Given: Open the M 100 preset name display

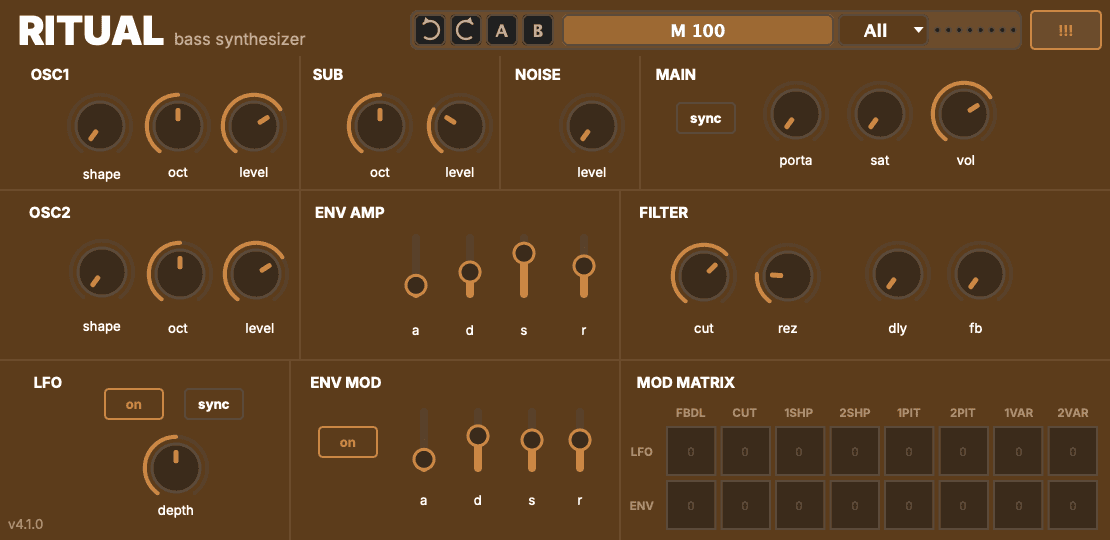Looking at the screenshot, I should [x=697, y=30].
